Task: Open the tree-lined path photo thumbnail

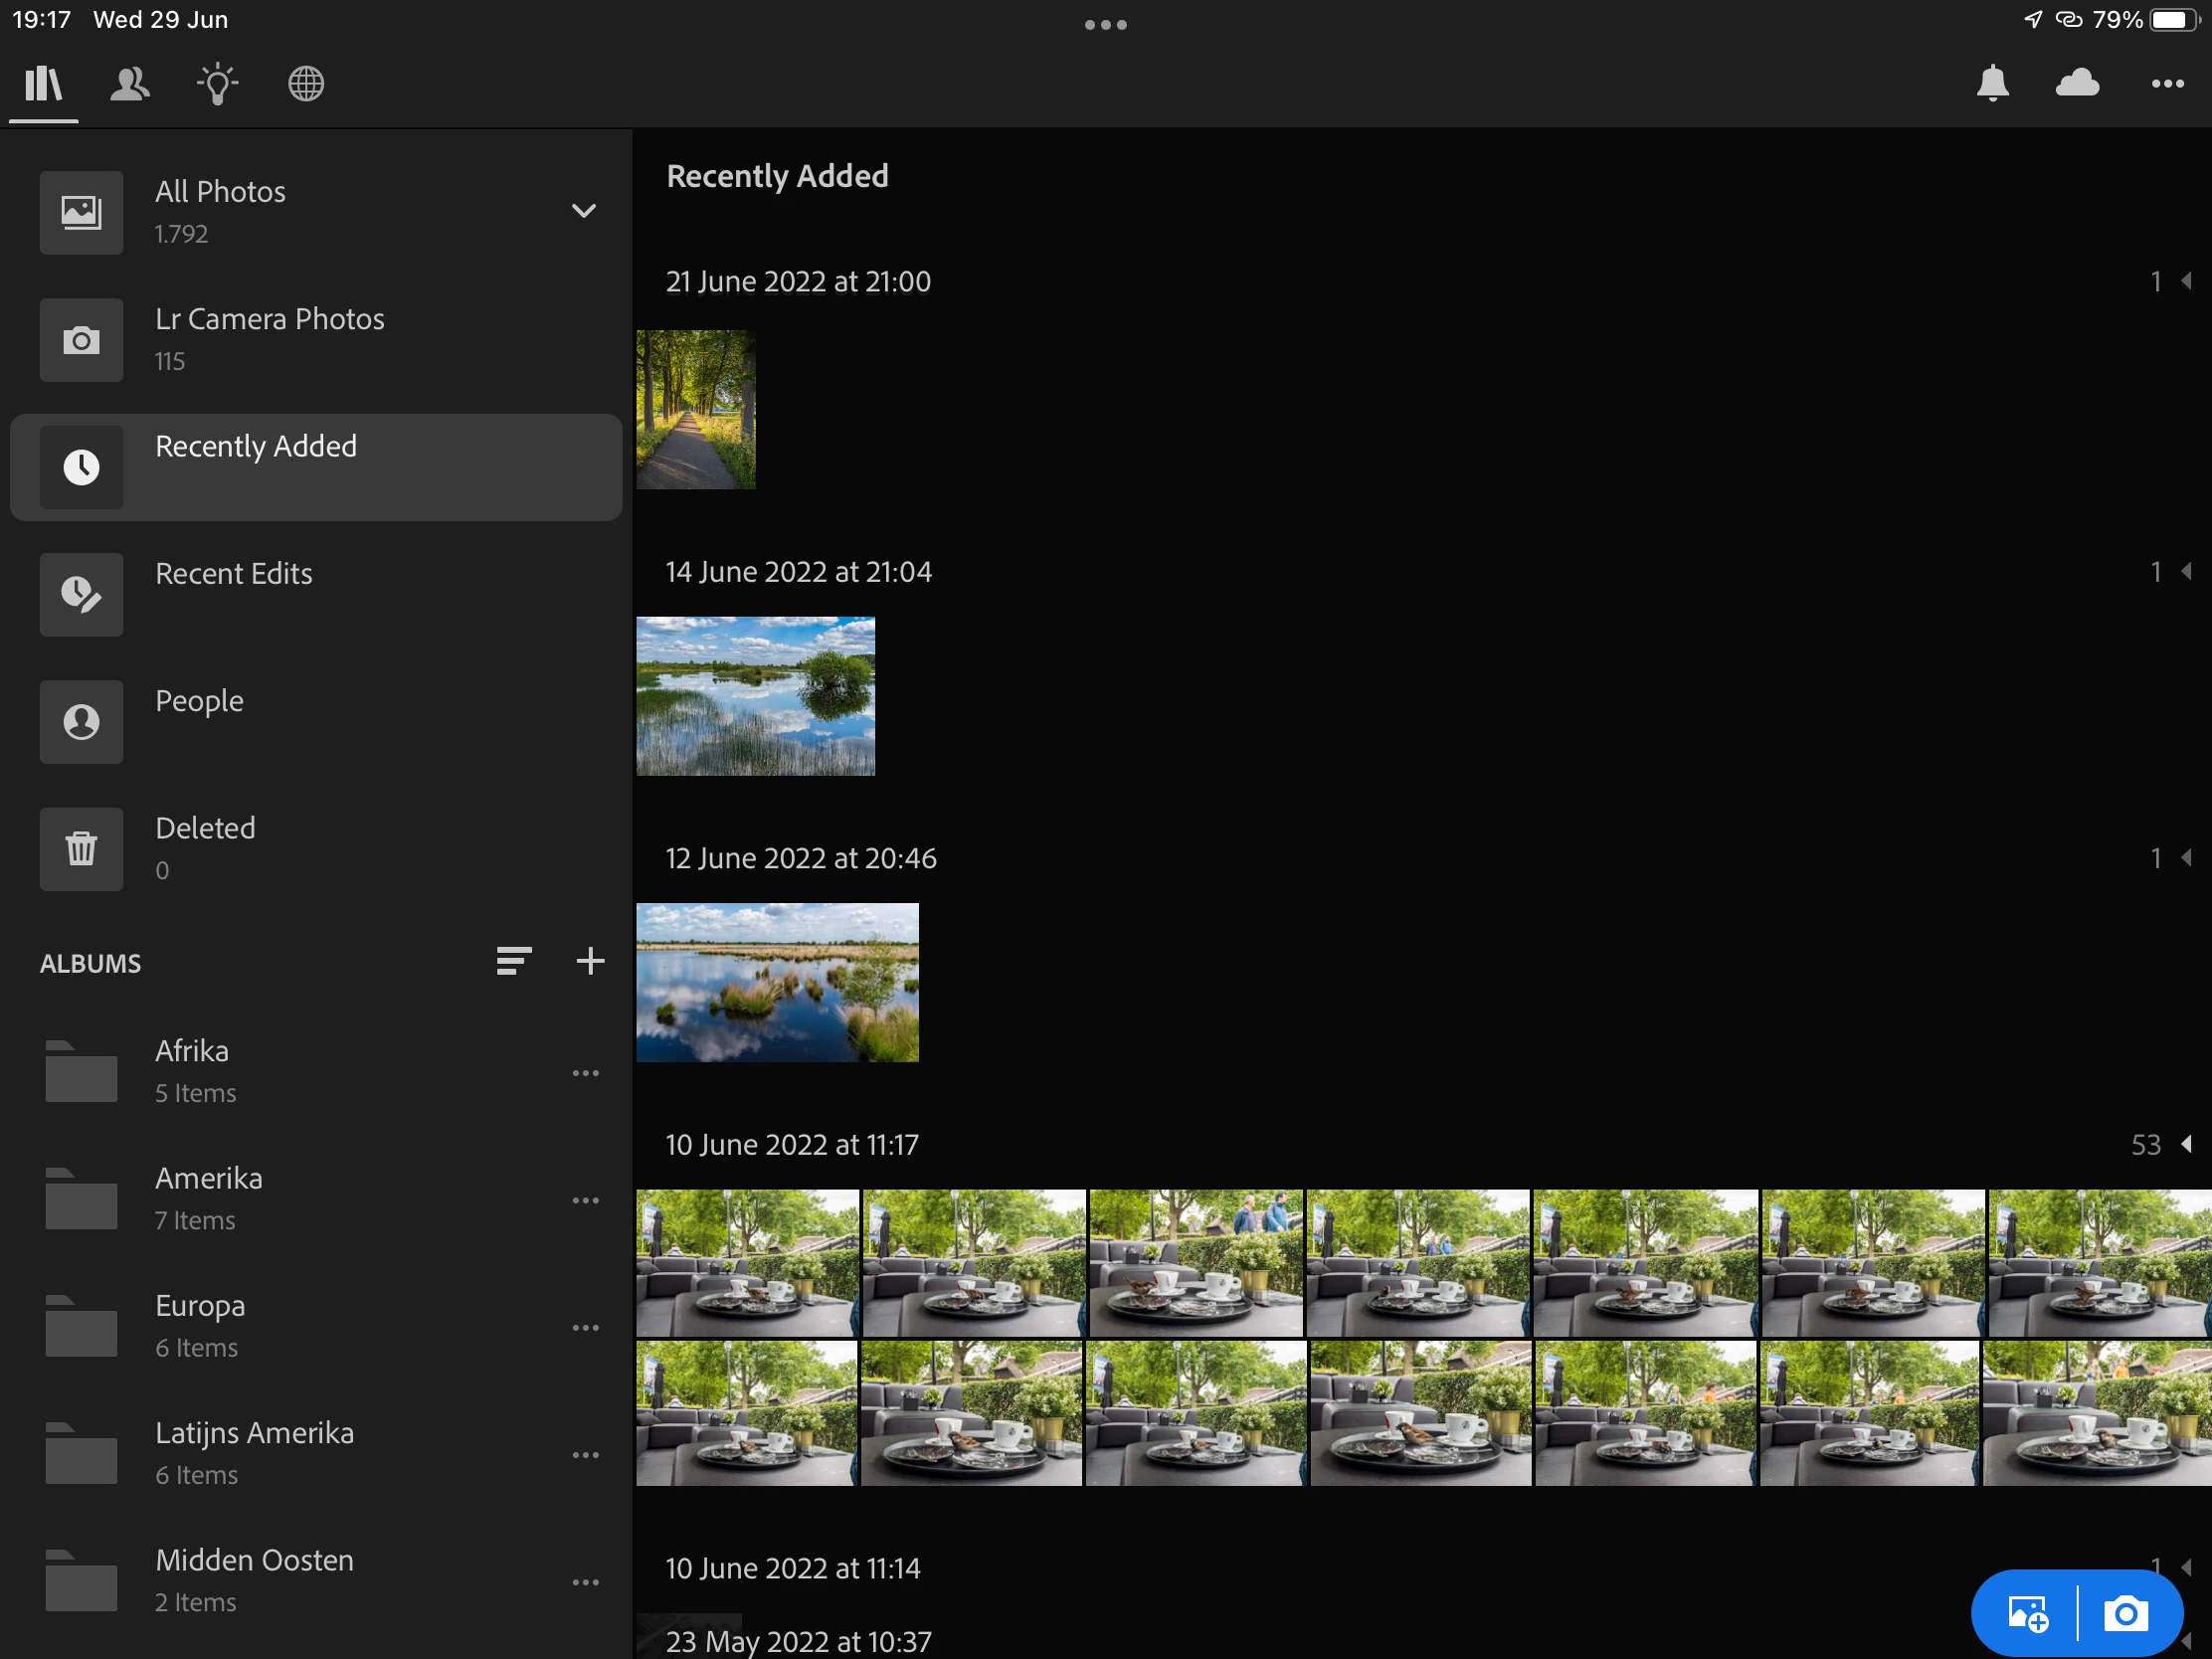Action: tap(696, 410)
